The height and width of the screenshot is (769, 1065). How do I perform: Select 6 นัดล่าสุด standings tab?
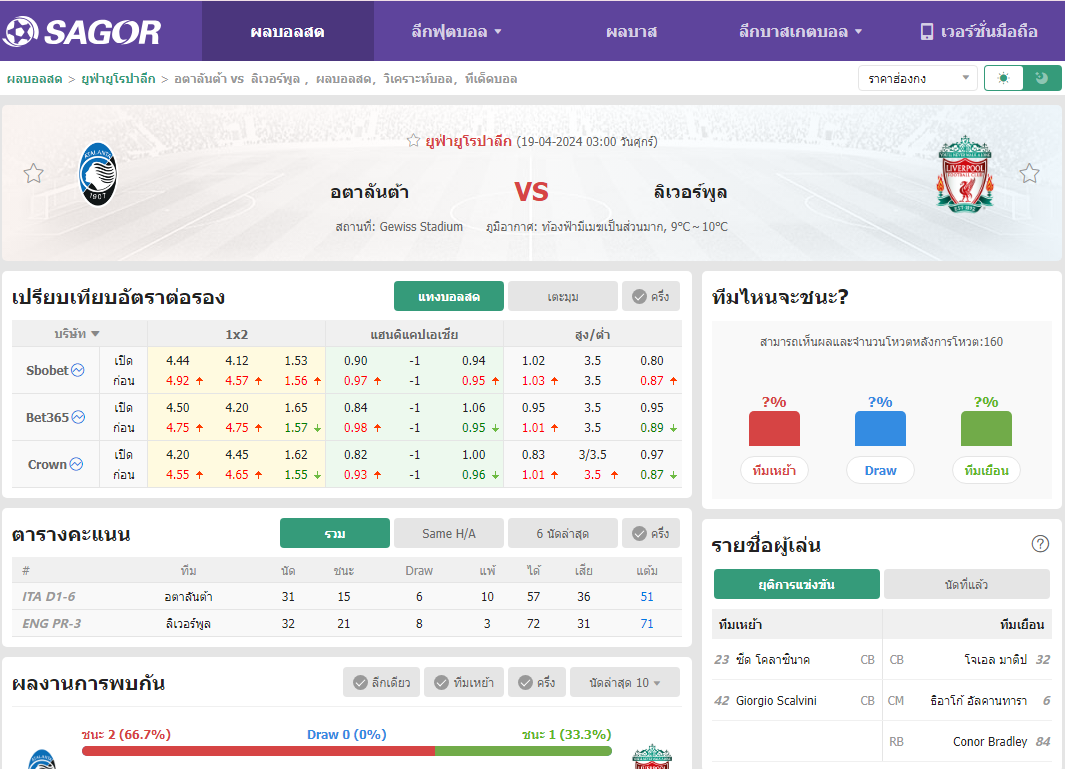point(563,533)
